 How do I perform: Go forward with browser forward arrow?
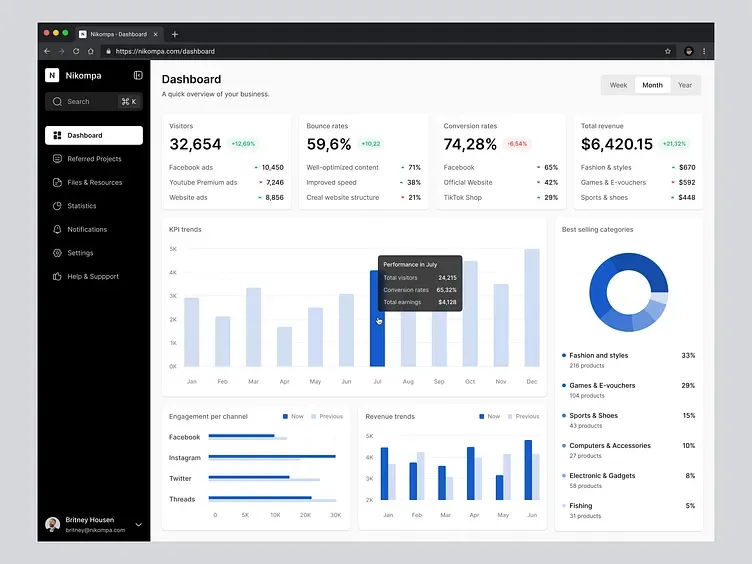(61, 51)
